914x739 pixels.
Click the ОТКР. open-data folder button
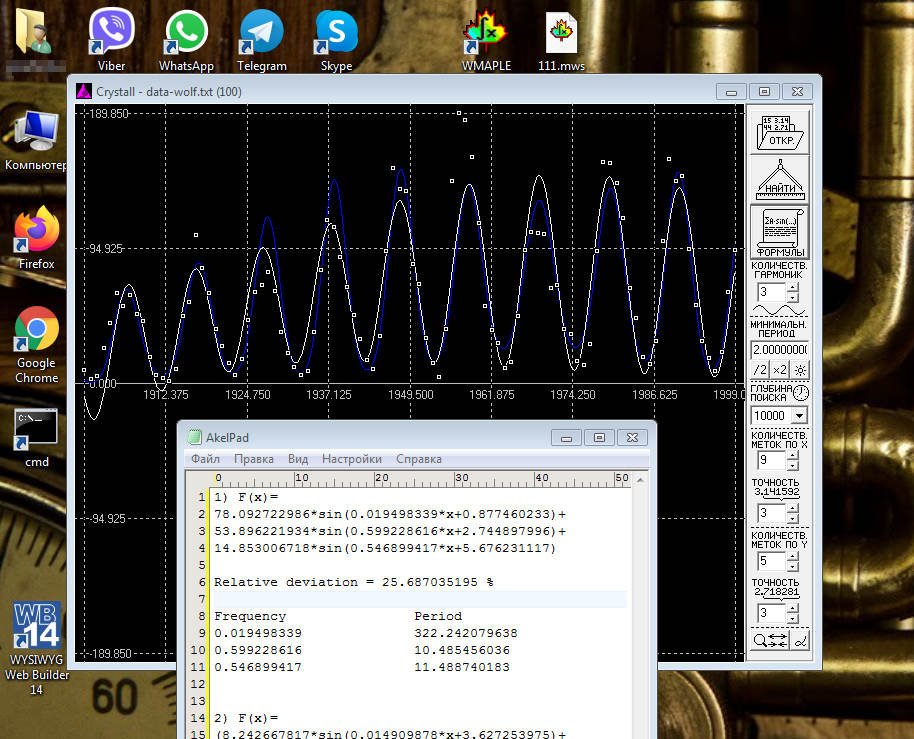click(x=779, y=132)
